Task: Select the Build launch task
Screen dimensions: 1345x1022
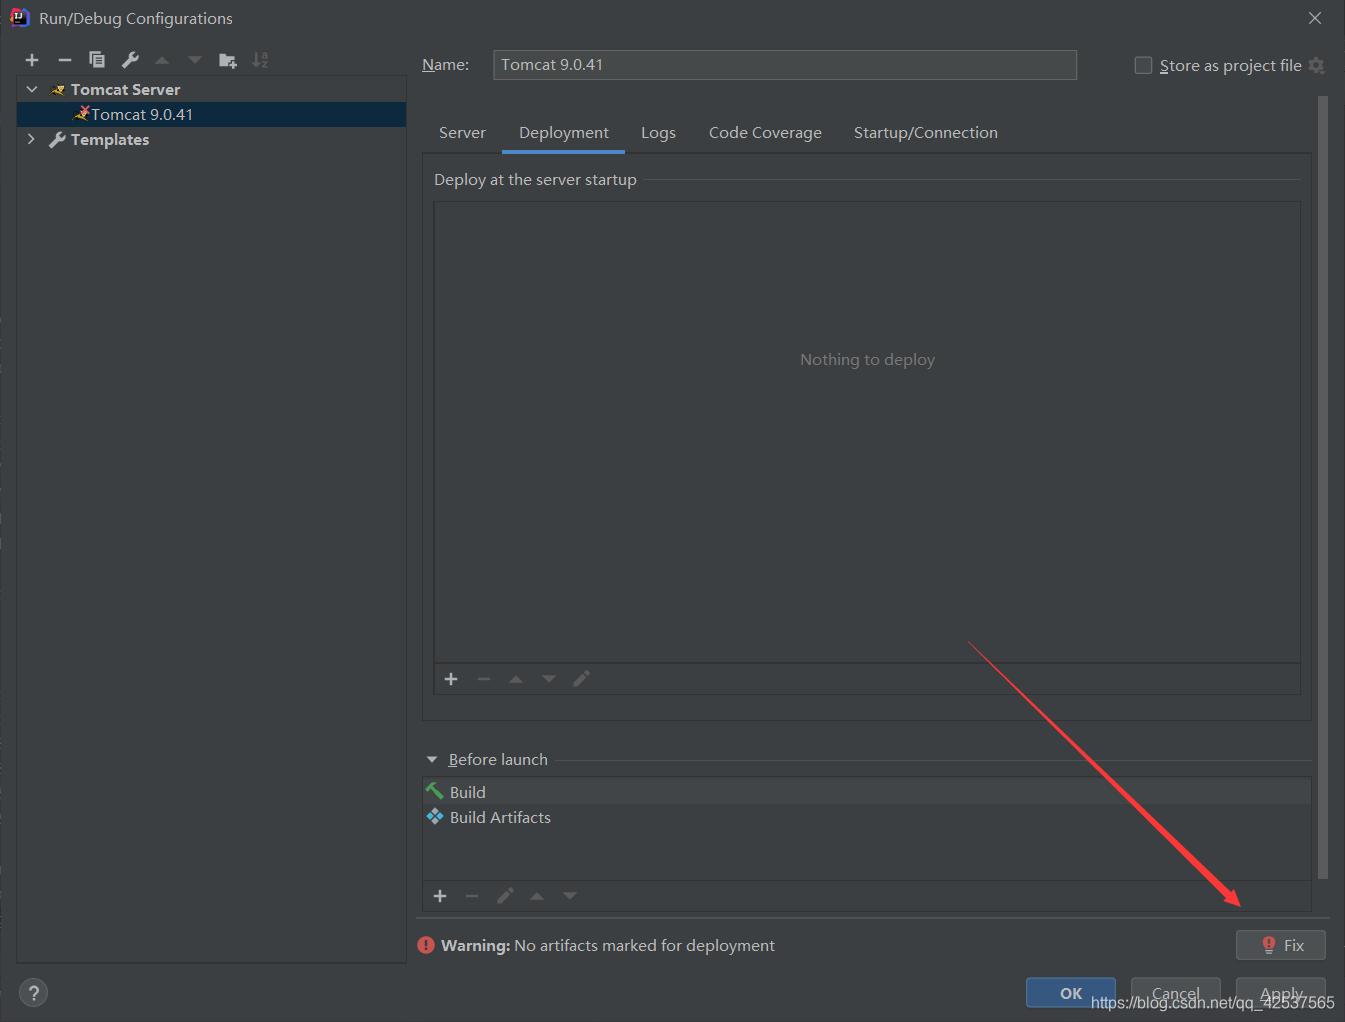Action: pyautogui.click(x=867, y=792)
